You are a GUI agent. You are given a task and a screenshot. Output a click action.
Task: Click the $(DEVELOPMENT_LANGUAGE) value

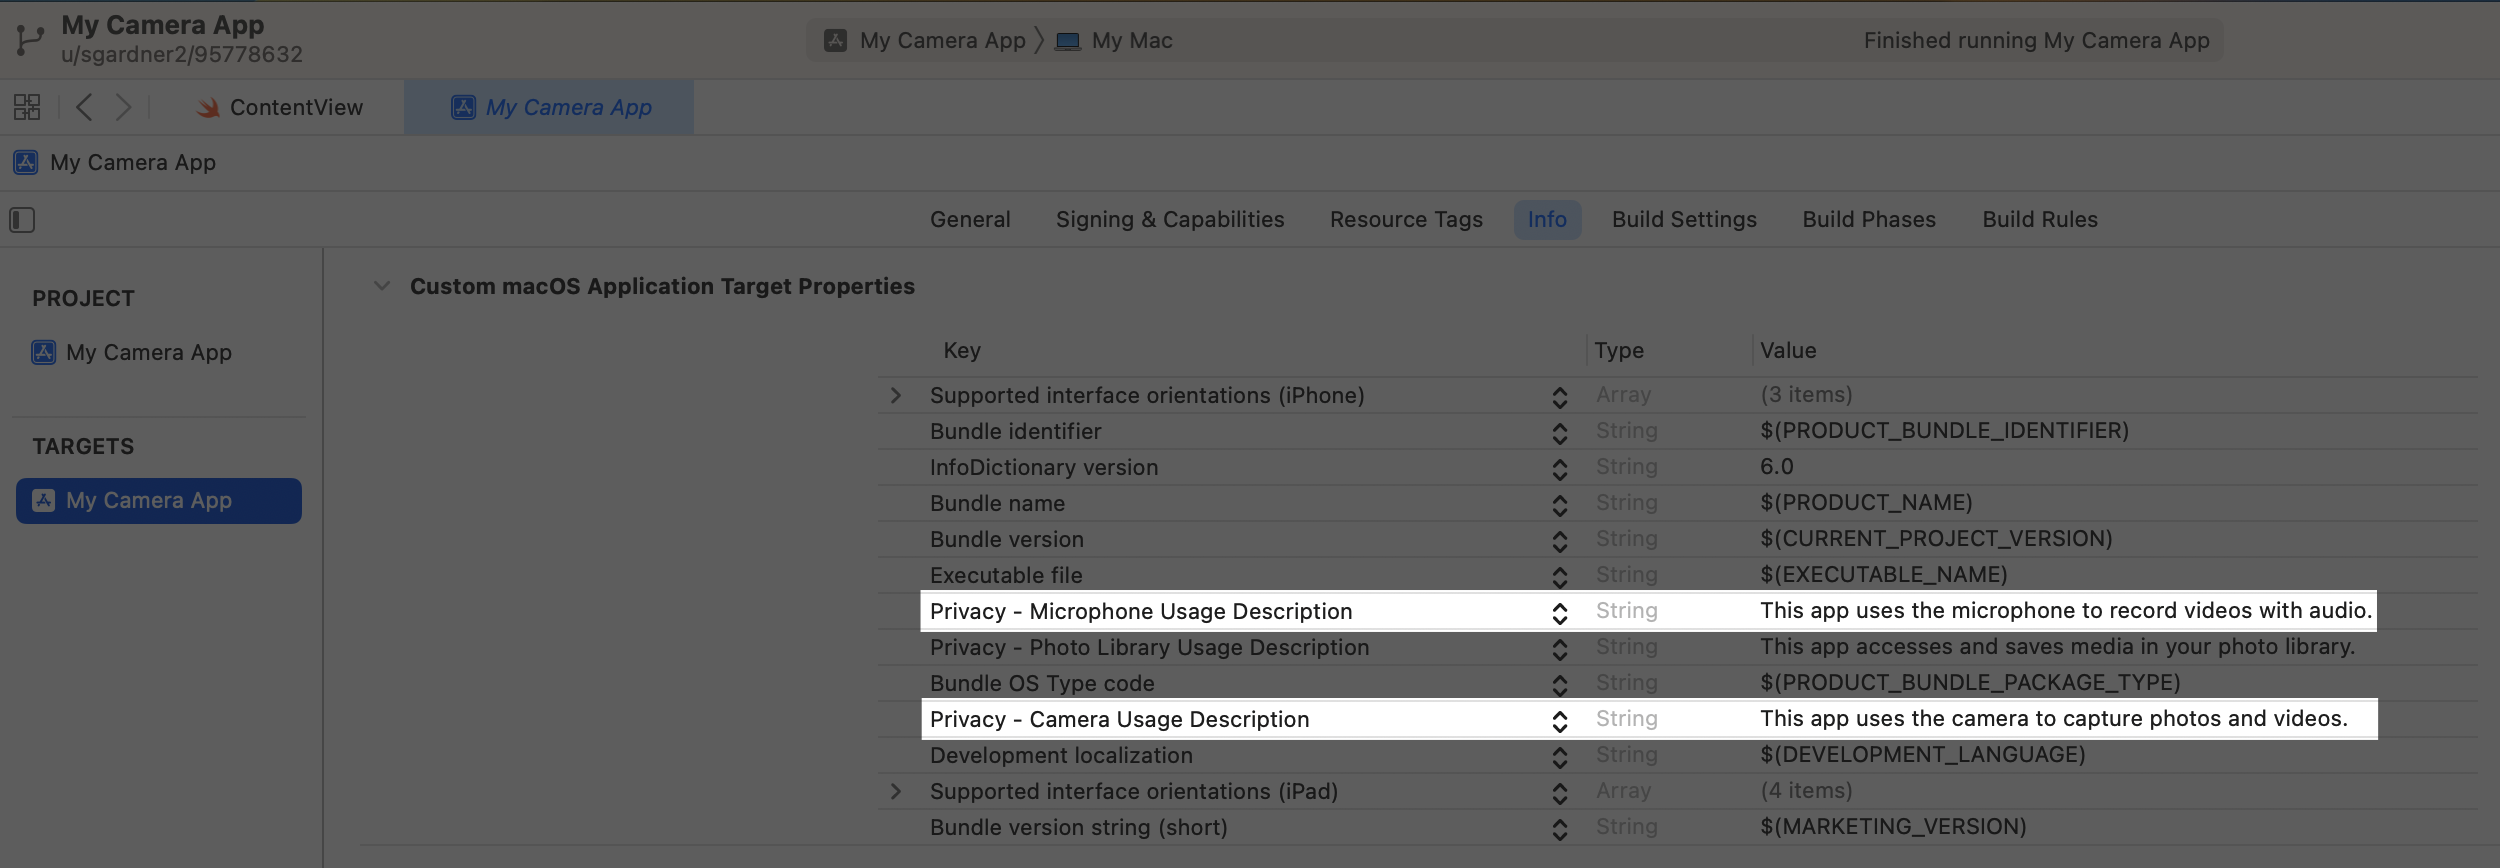[1923, 754]
